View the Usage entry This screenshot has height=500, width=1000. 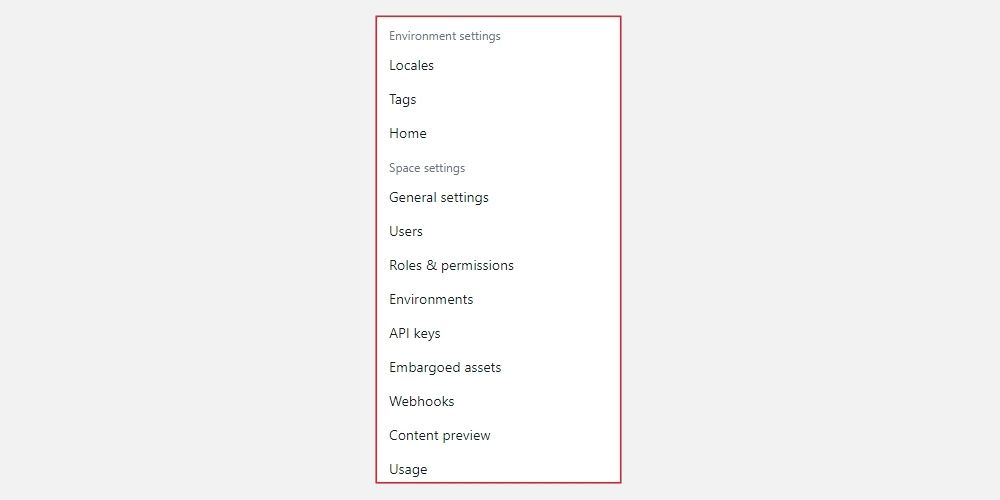(x=408, y=470)
